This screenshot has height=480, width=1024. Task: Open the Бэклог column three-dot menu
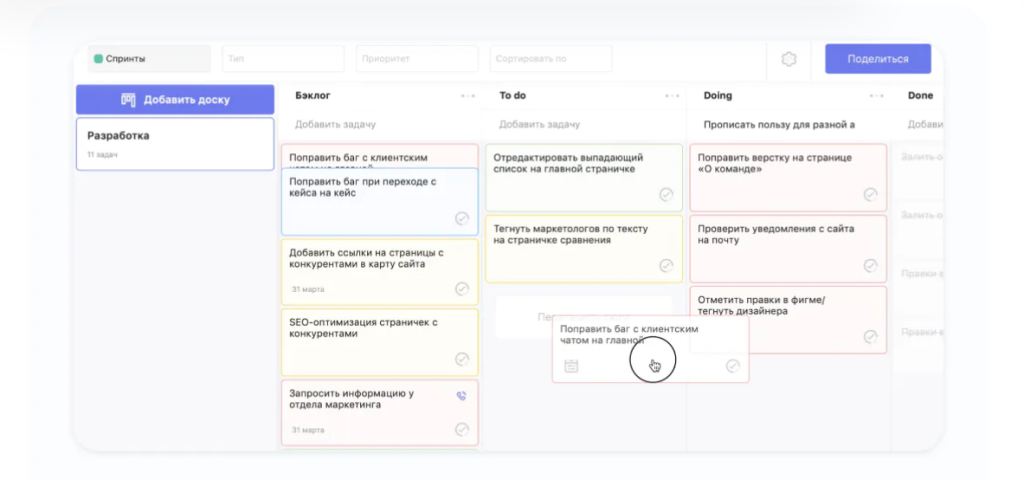point(468,96)
